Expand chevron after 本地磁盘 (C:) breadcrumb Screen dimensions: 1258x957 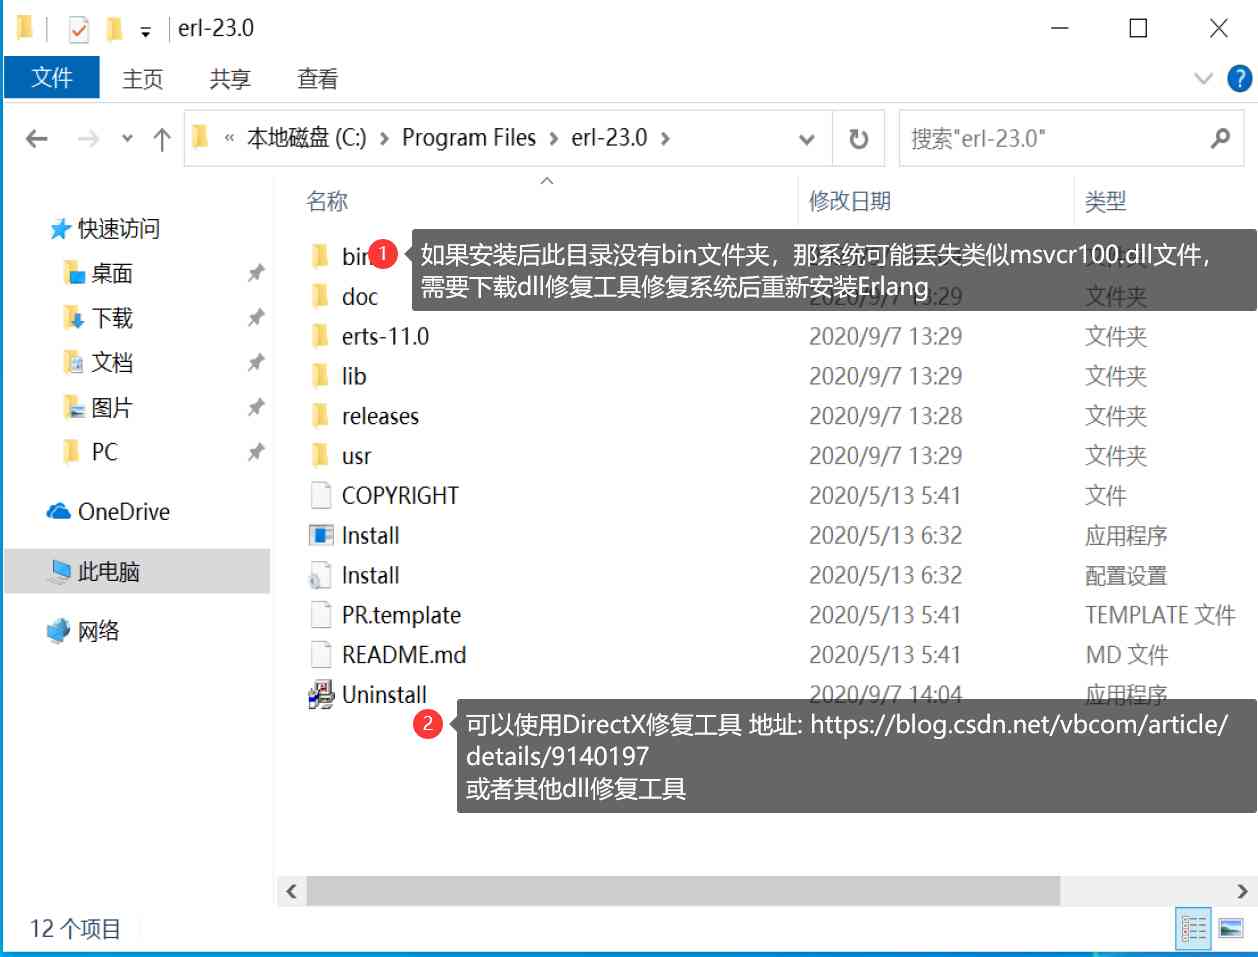coord(384,138)
